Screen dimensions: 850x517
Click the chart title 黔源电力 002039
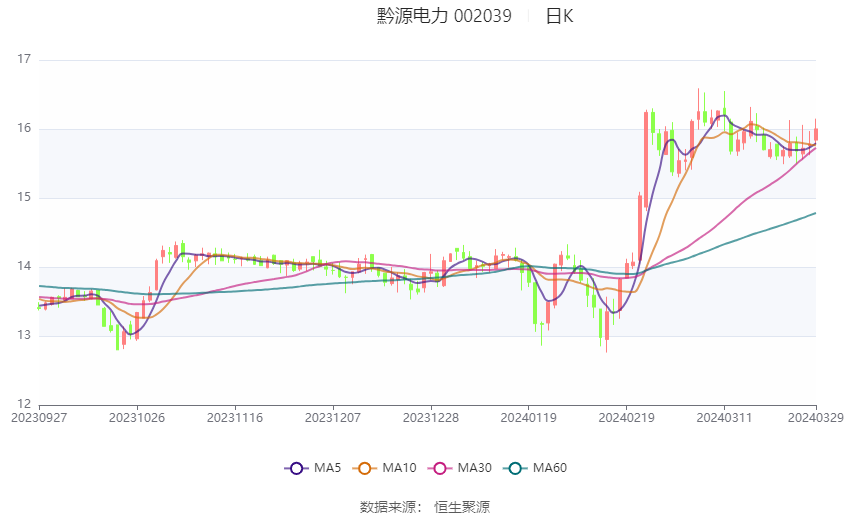coord(444,16)
